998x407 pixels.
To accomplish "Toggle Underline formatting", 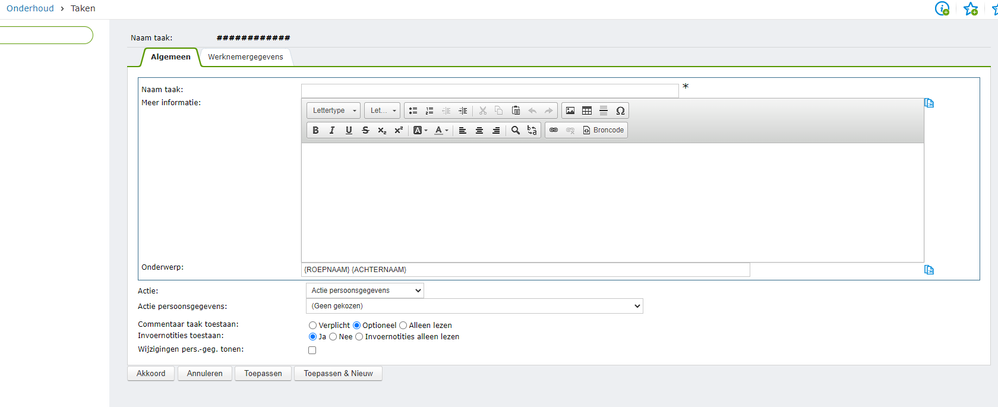I will (x=348, y=130).
